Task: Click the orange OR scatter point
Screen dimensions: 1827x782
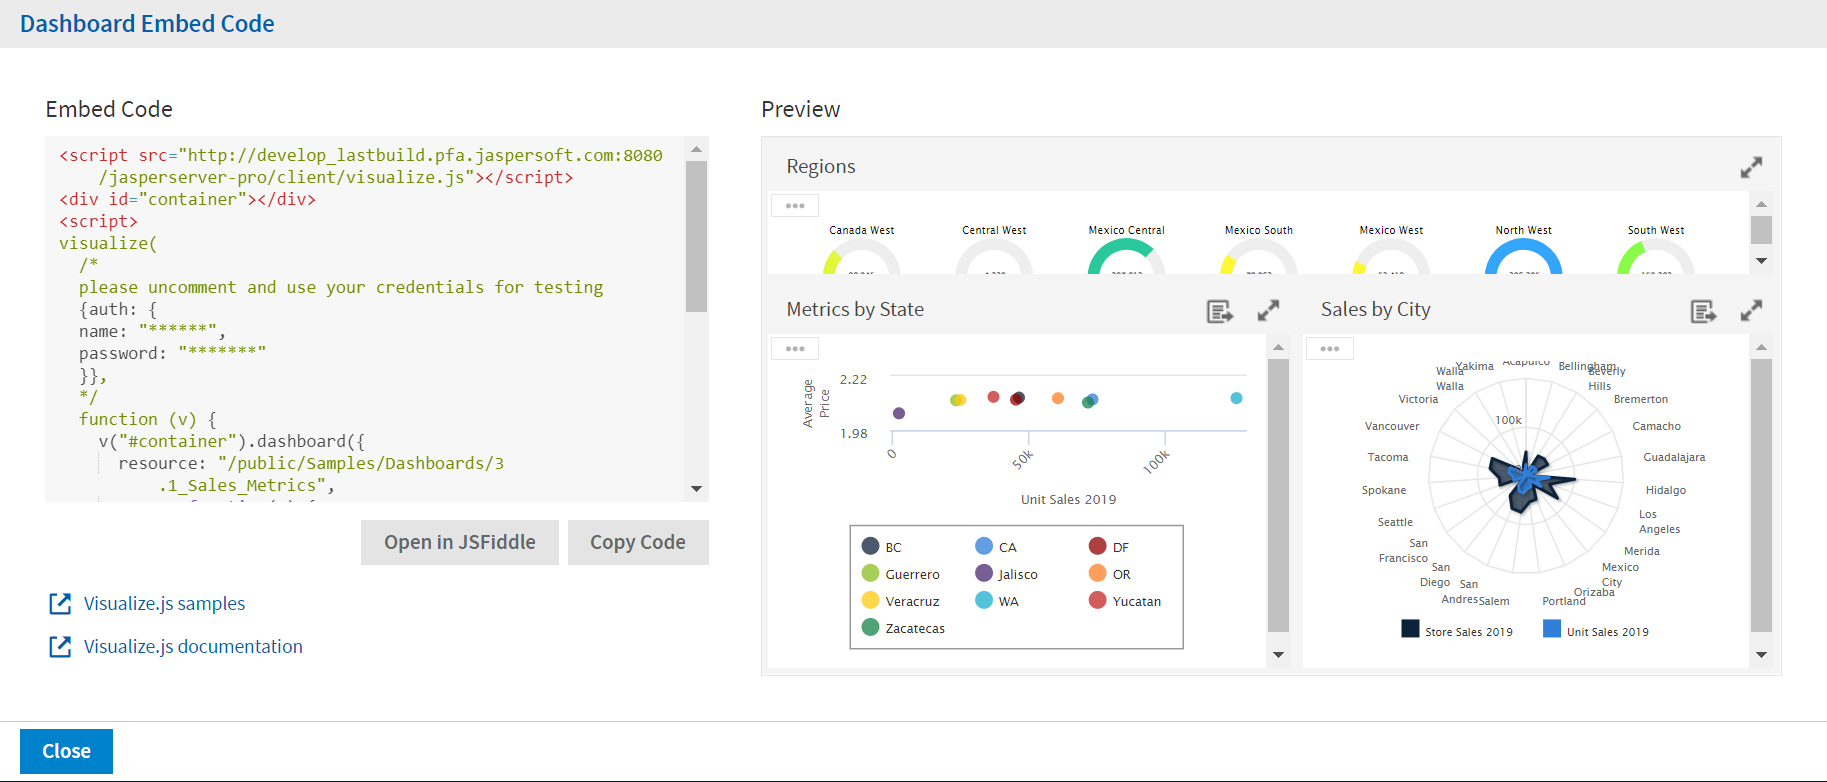Action: [x=1058, y=398]
